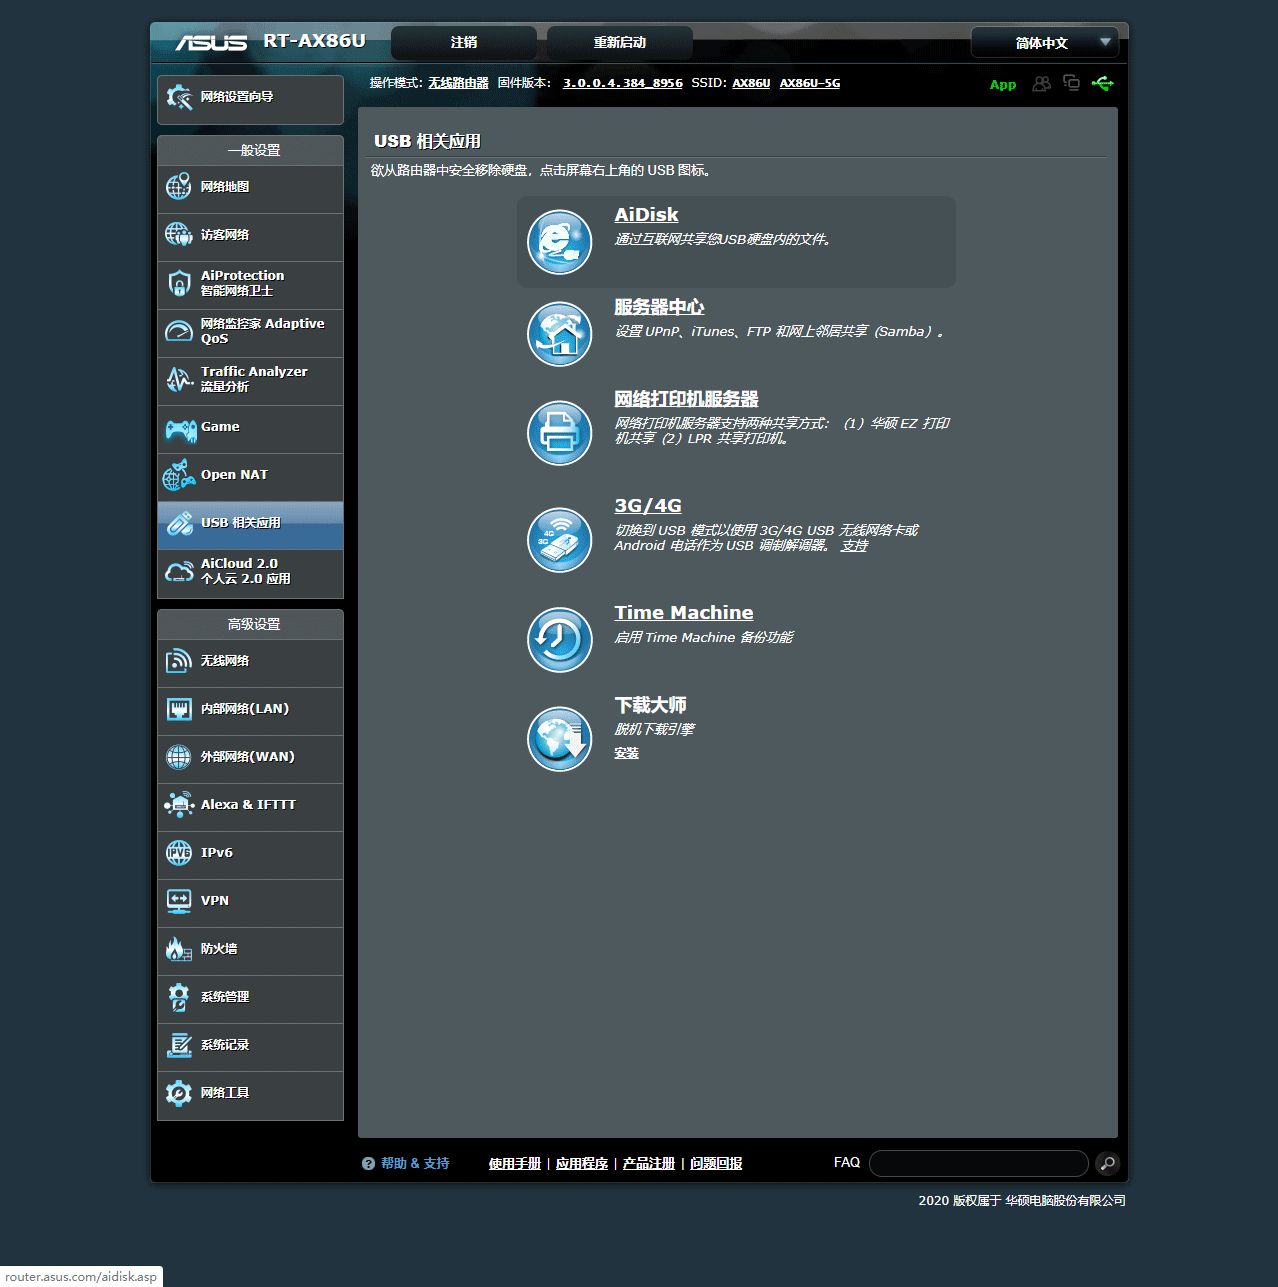Screen dimensions: 1278x1287
Task: Click the 无线路由器 operation mode link
Action: point(458,83)
